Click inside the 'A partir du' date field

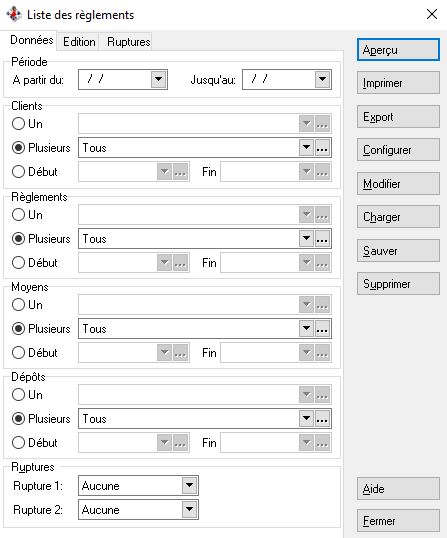click(115, 80)
